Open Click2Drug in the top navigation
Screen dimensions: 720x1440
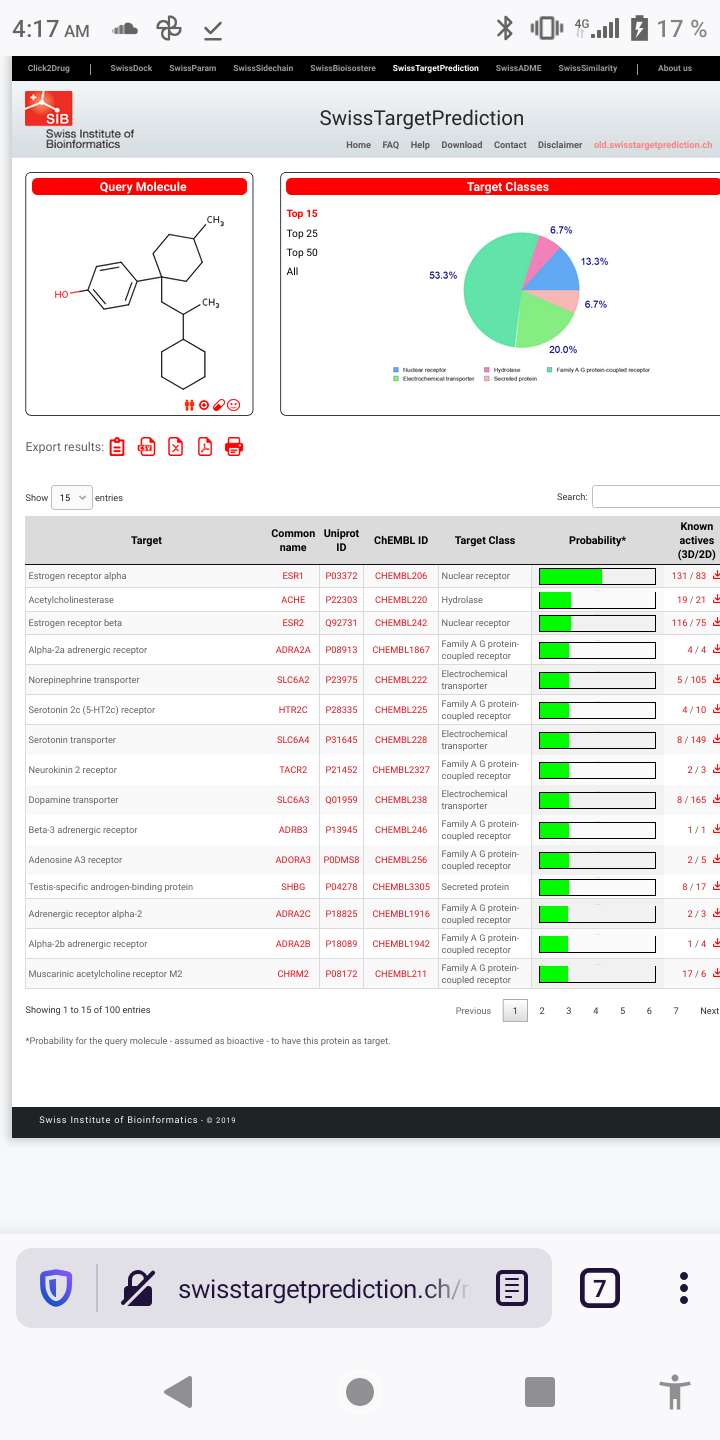click(x=49, y=68)
